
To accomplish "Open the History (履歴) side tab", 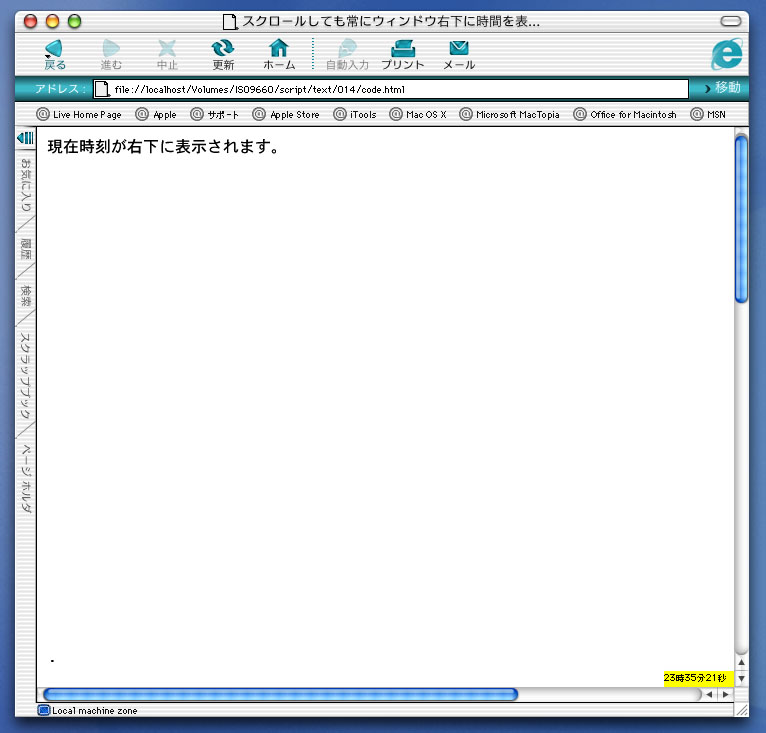I will (x=26, y=249).
